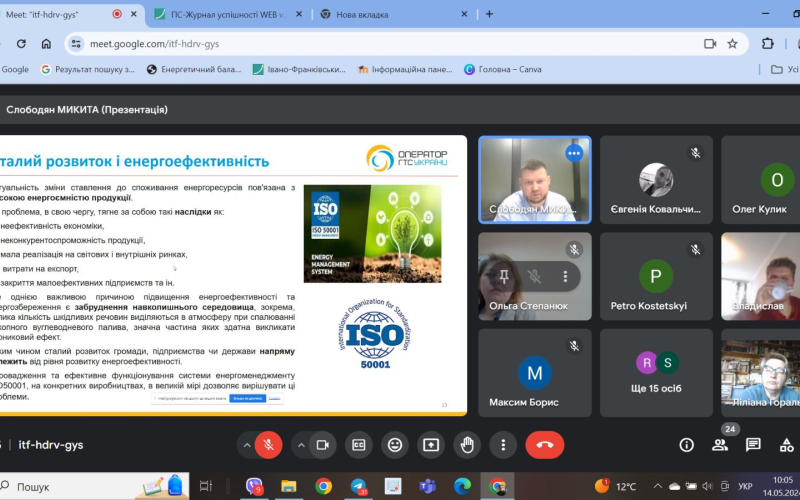Open the chat messages panel
This screenshot has width=800, height=500.
753,445
